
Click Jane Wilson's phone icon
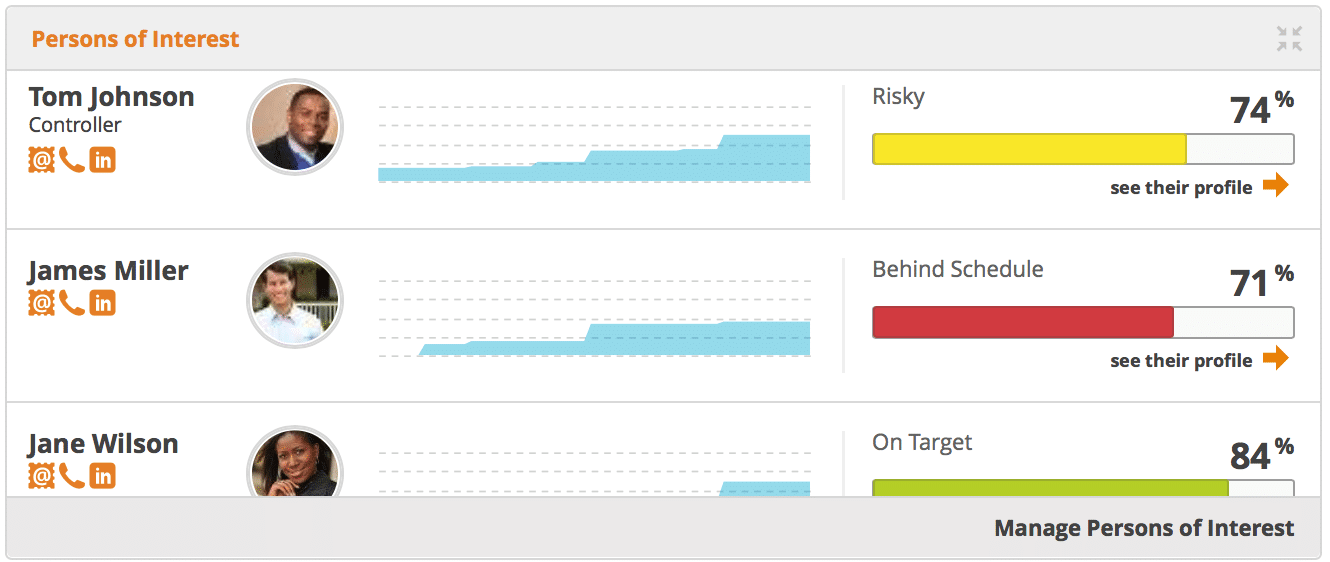tap(72, 476)
